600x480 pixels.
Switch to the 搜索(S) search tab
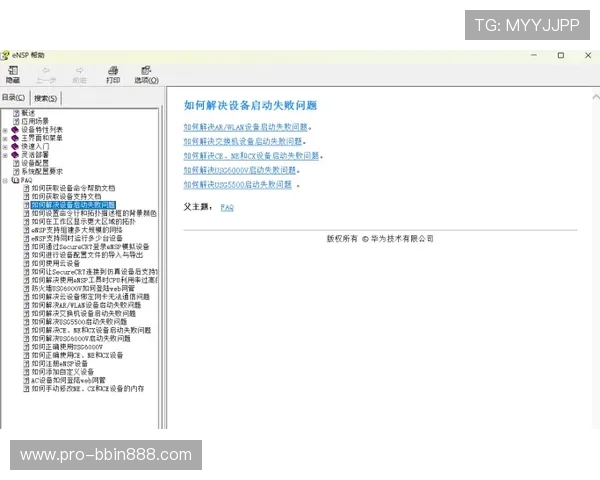[x=46, y=98]
